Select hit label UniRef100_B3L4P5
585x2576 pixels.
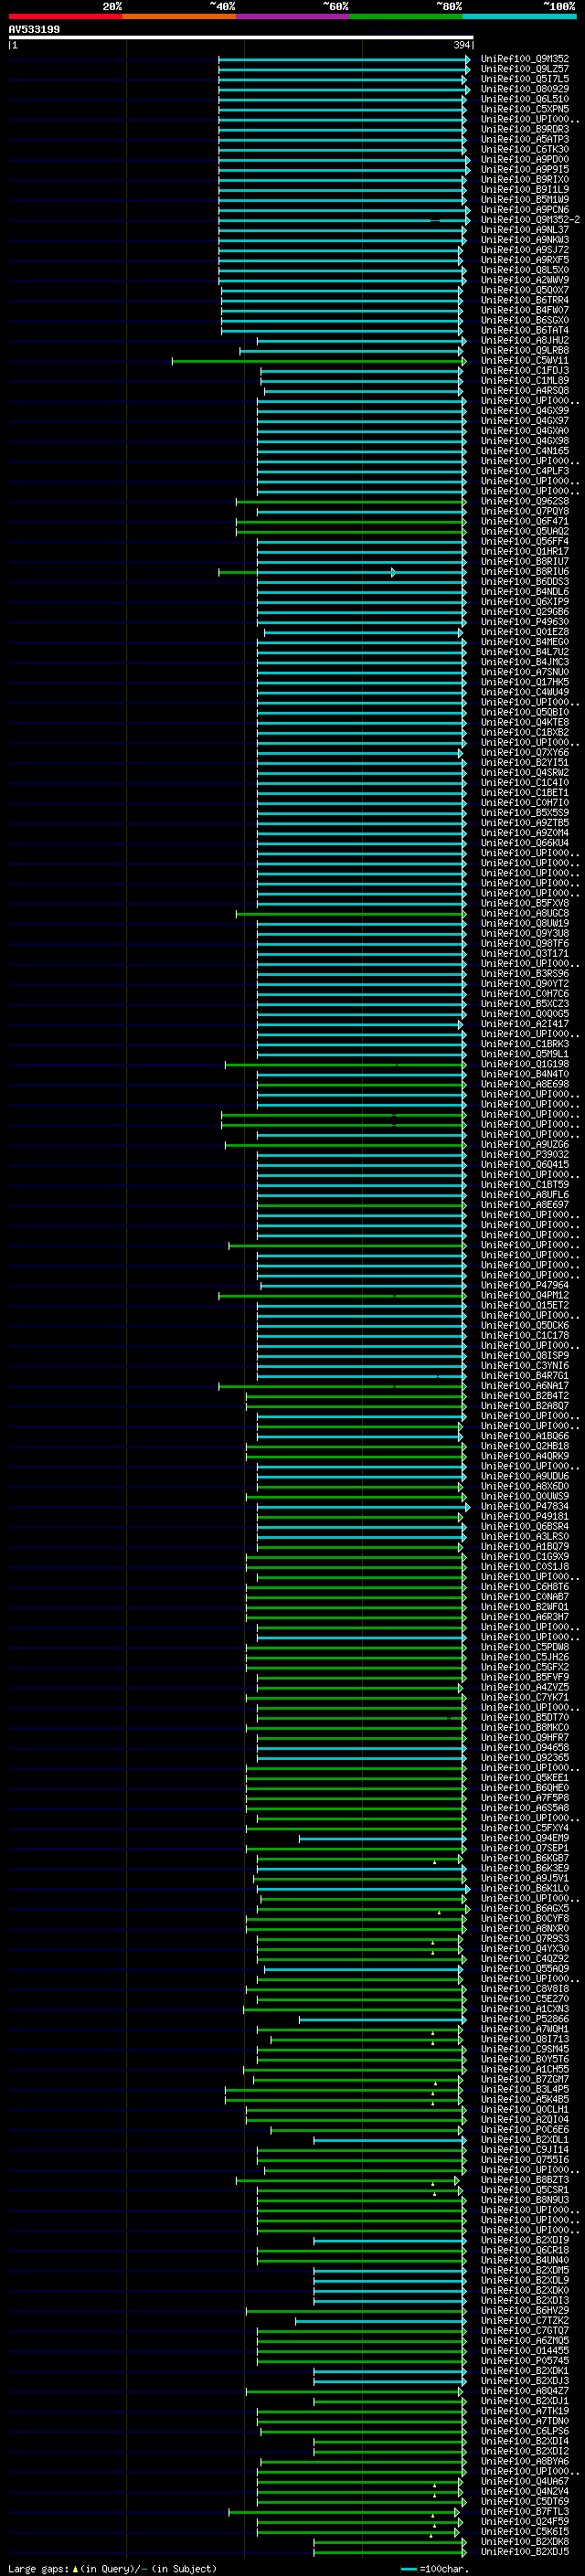coord(525,2089)
